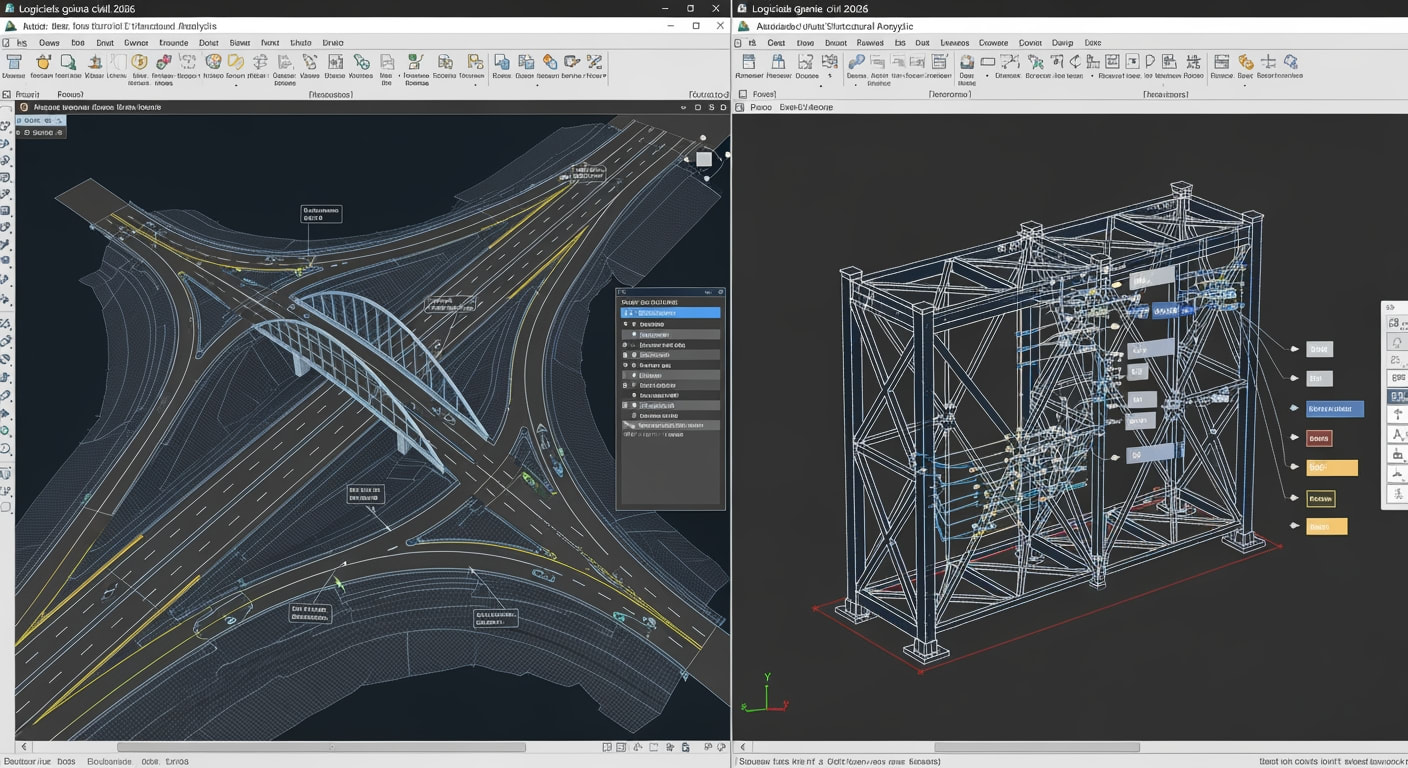The width and height of the screenshot is (1408, 768).
Task: Click the colorful globe icon in left ribbon
Action: tap(213, 62)
